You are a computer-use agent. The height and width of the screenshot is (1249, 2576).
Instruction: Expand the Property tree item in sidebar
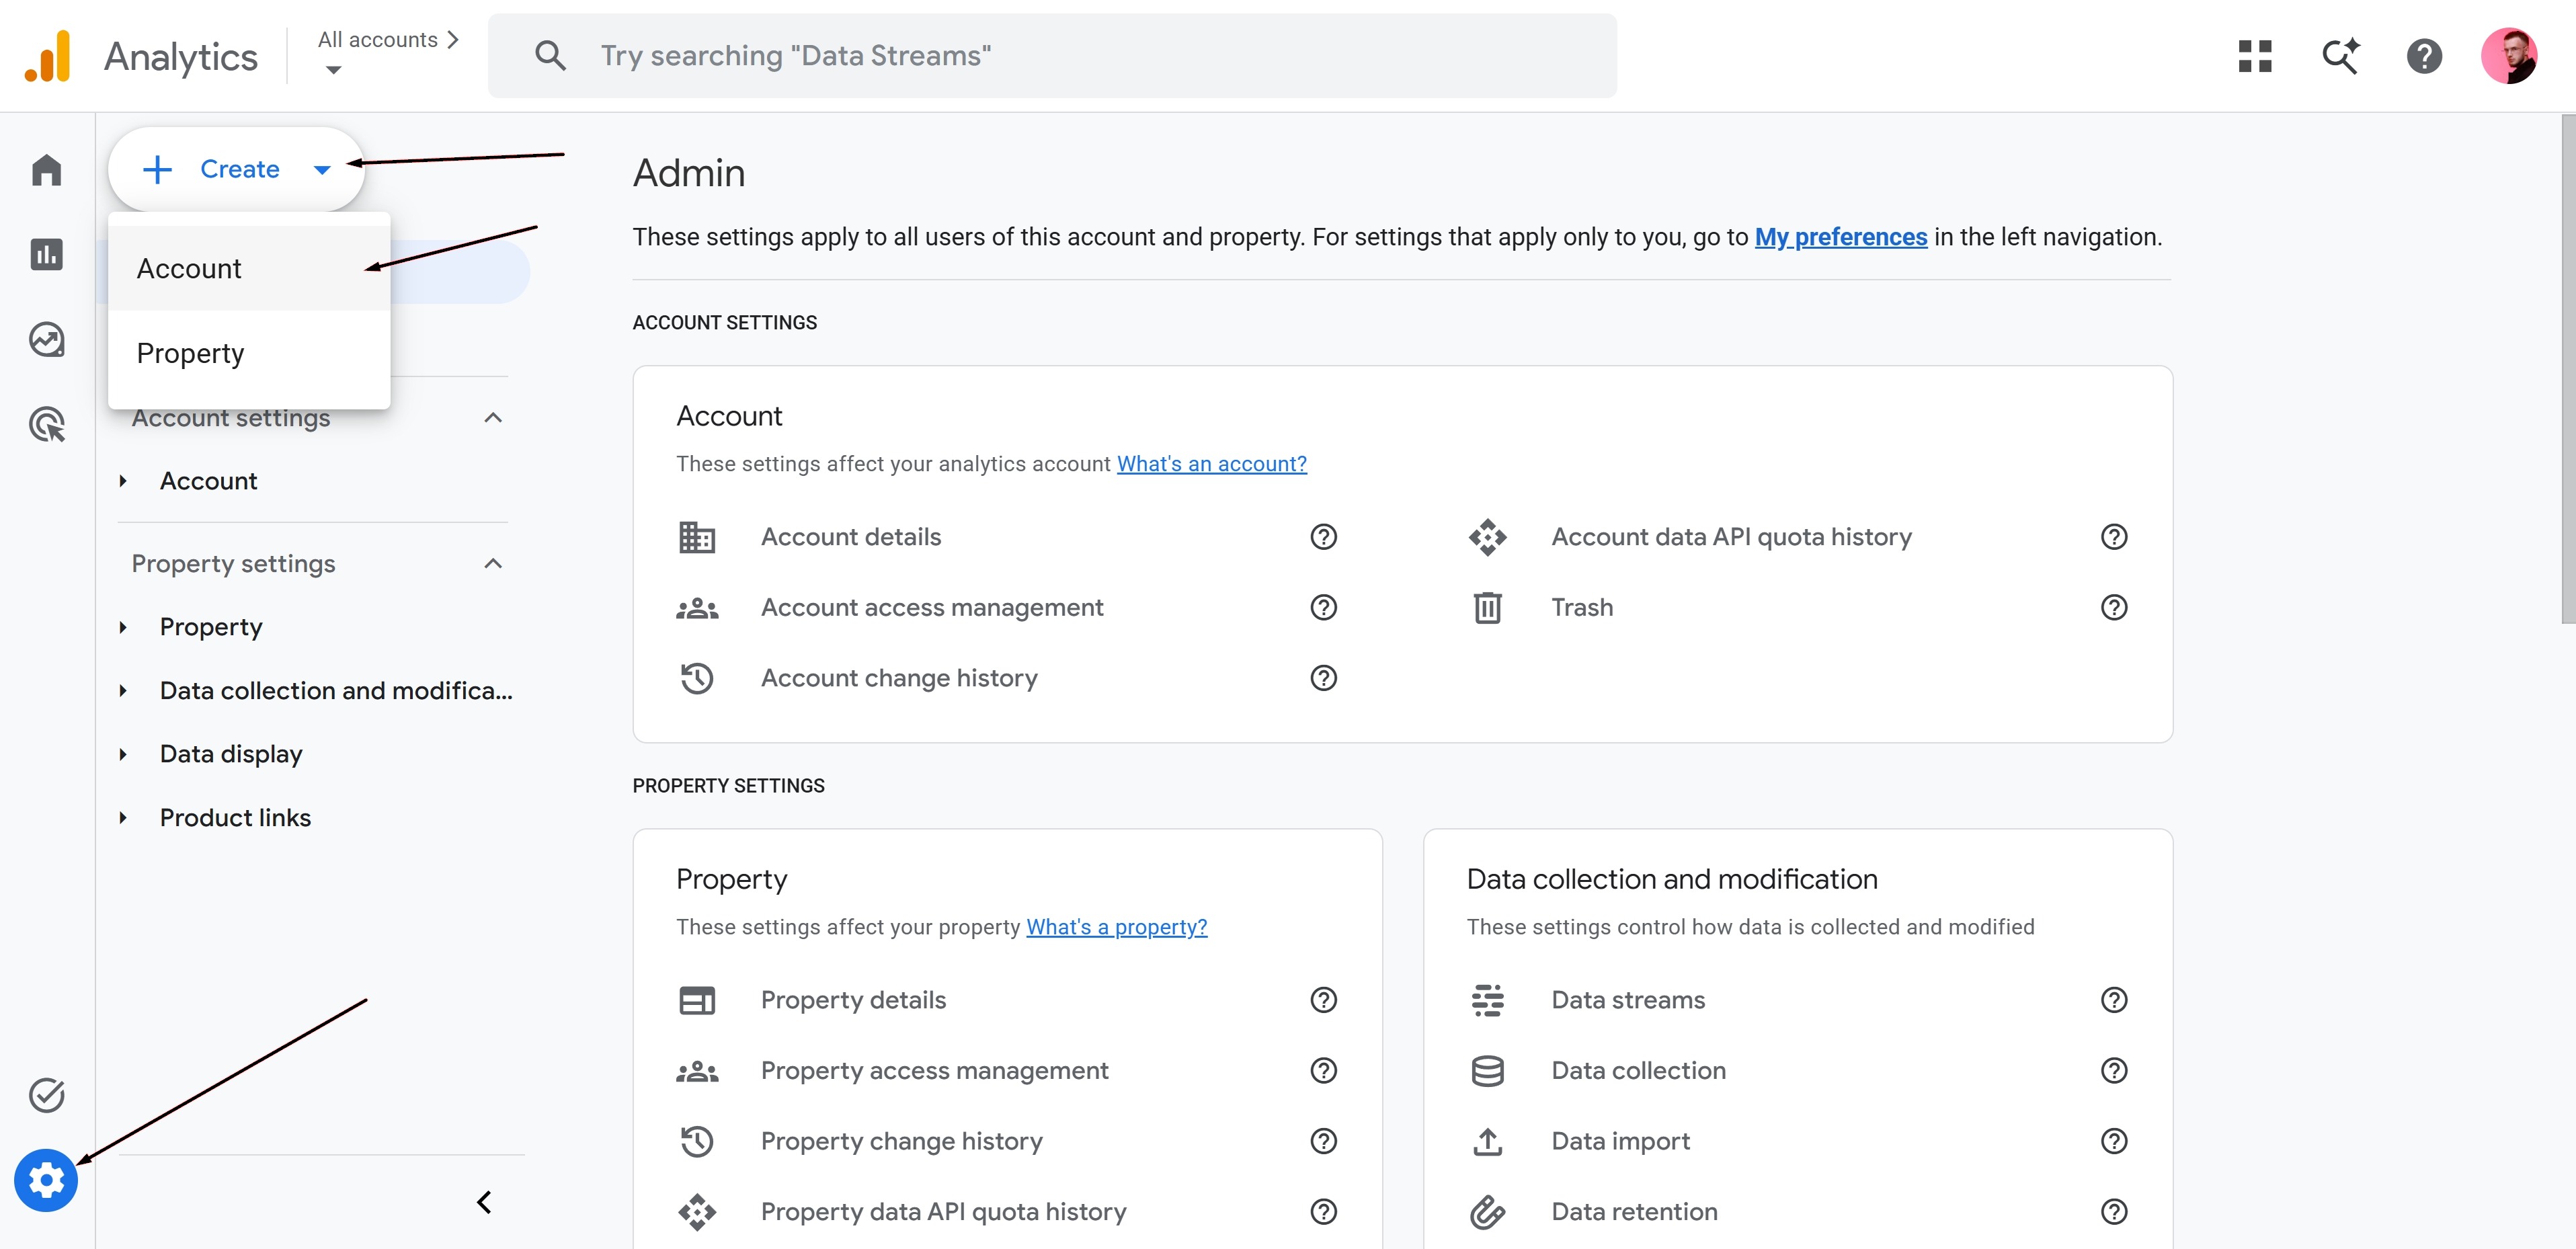(123, 627)
